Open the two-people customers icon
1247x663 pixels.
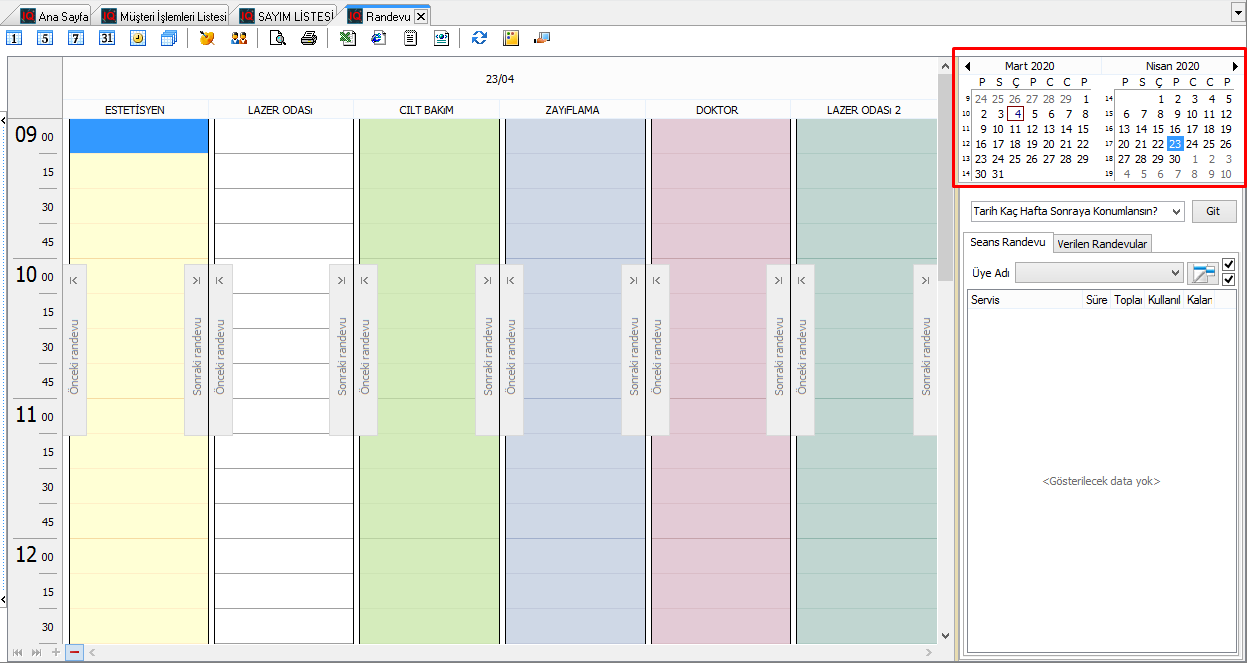tap(239, 39)
